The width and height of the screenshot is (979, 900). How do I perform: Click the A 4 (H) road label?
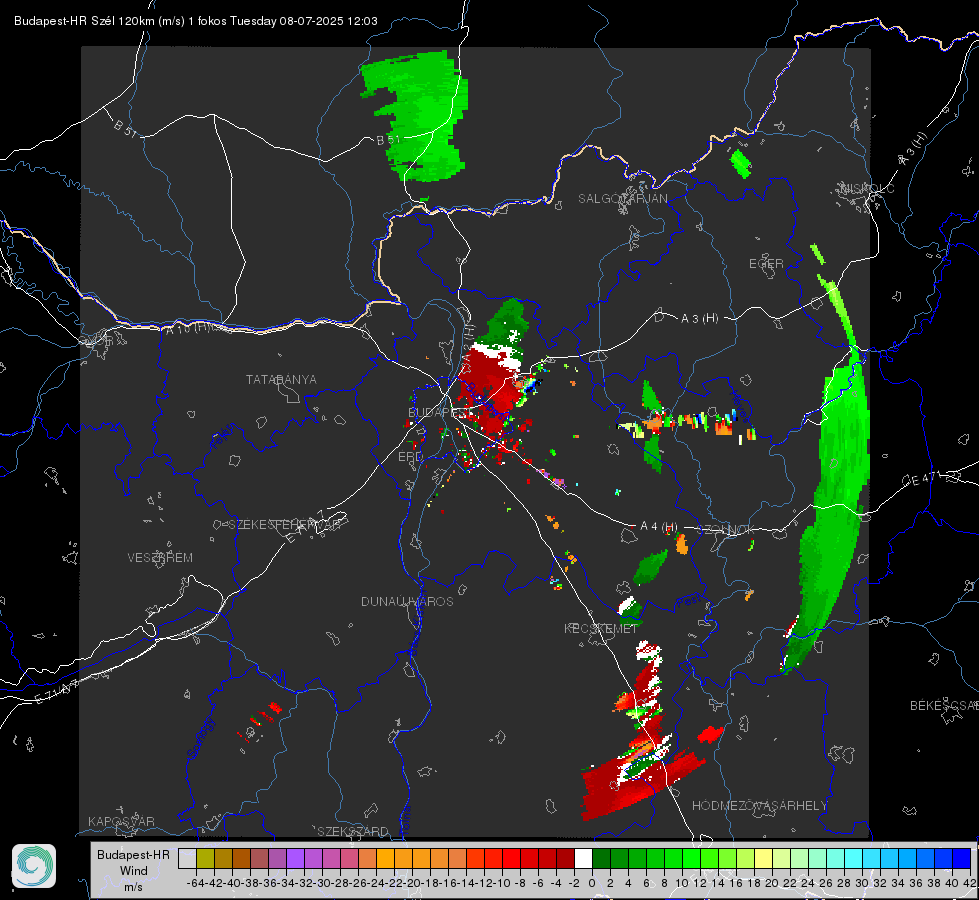[x=659, y=527]
